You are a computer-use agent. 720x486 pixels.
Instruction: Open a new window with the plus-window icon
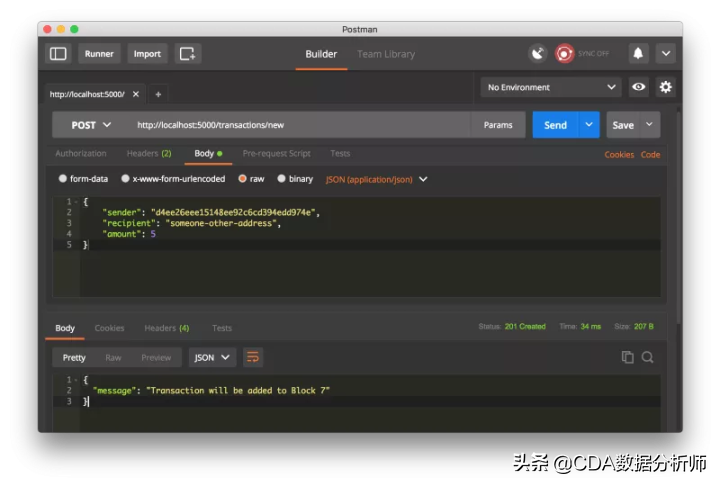pyautogui.click(x=187, y=54)
